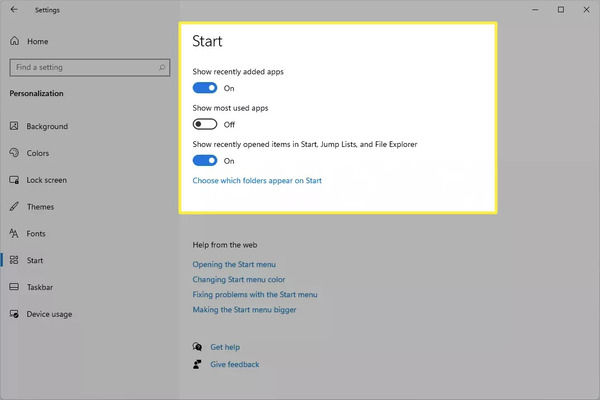Screen dimensions: 600x400
Task: Open Device usage via its icon
Action: click(x=14, y=314)
